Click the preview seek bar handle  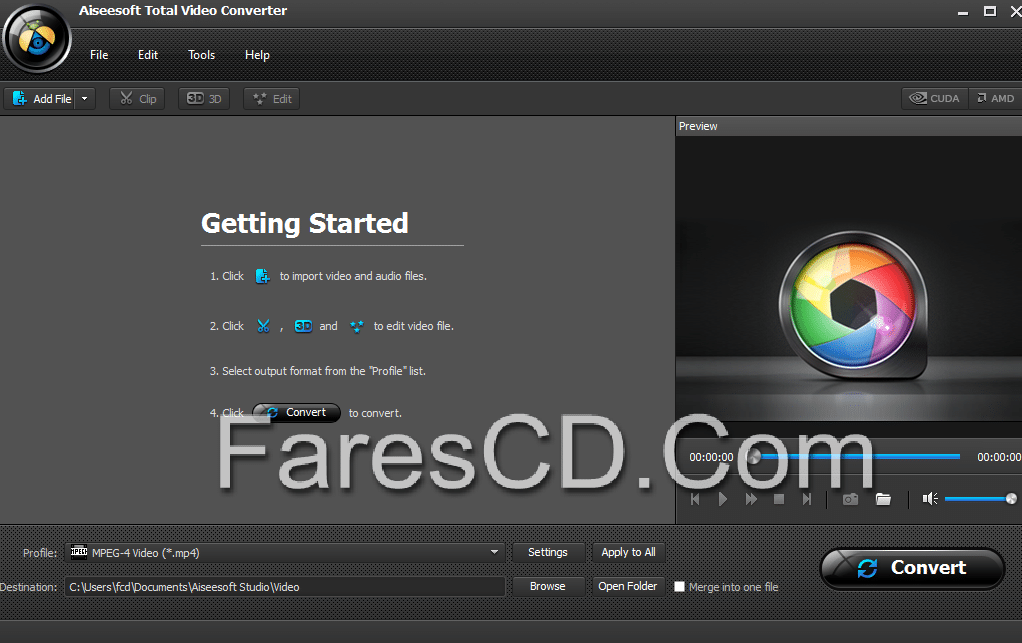point(753,456)
